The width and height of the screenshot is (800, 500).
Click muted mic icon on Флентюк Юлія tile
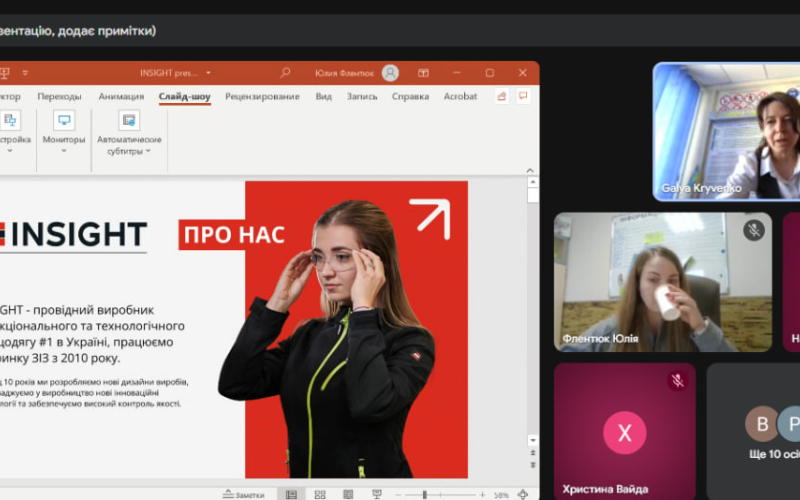pyautogui.click(x=754, y=230)
